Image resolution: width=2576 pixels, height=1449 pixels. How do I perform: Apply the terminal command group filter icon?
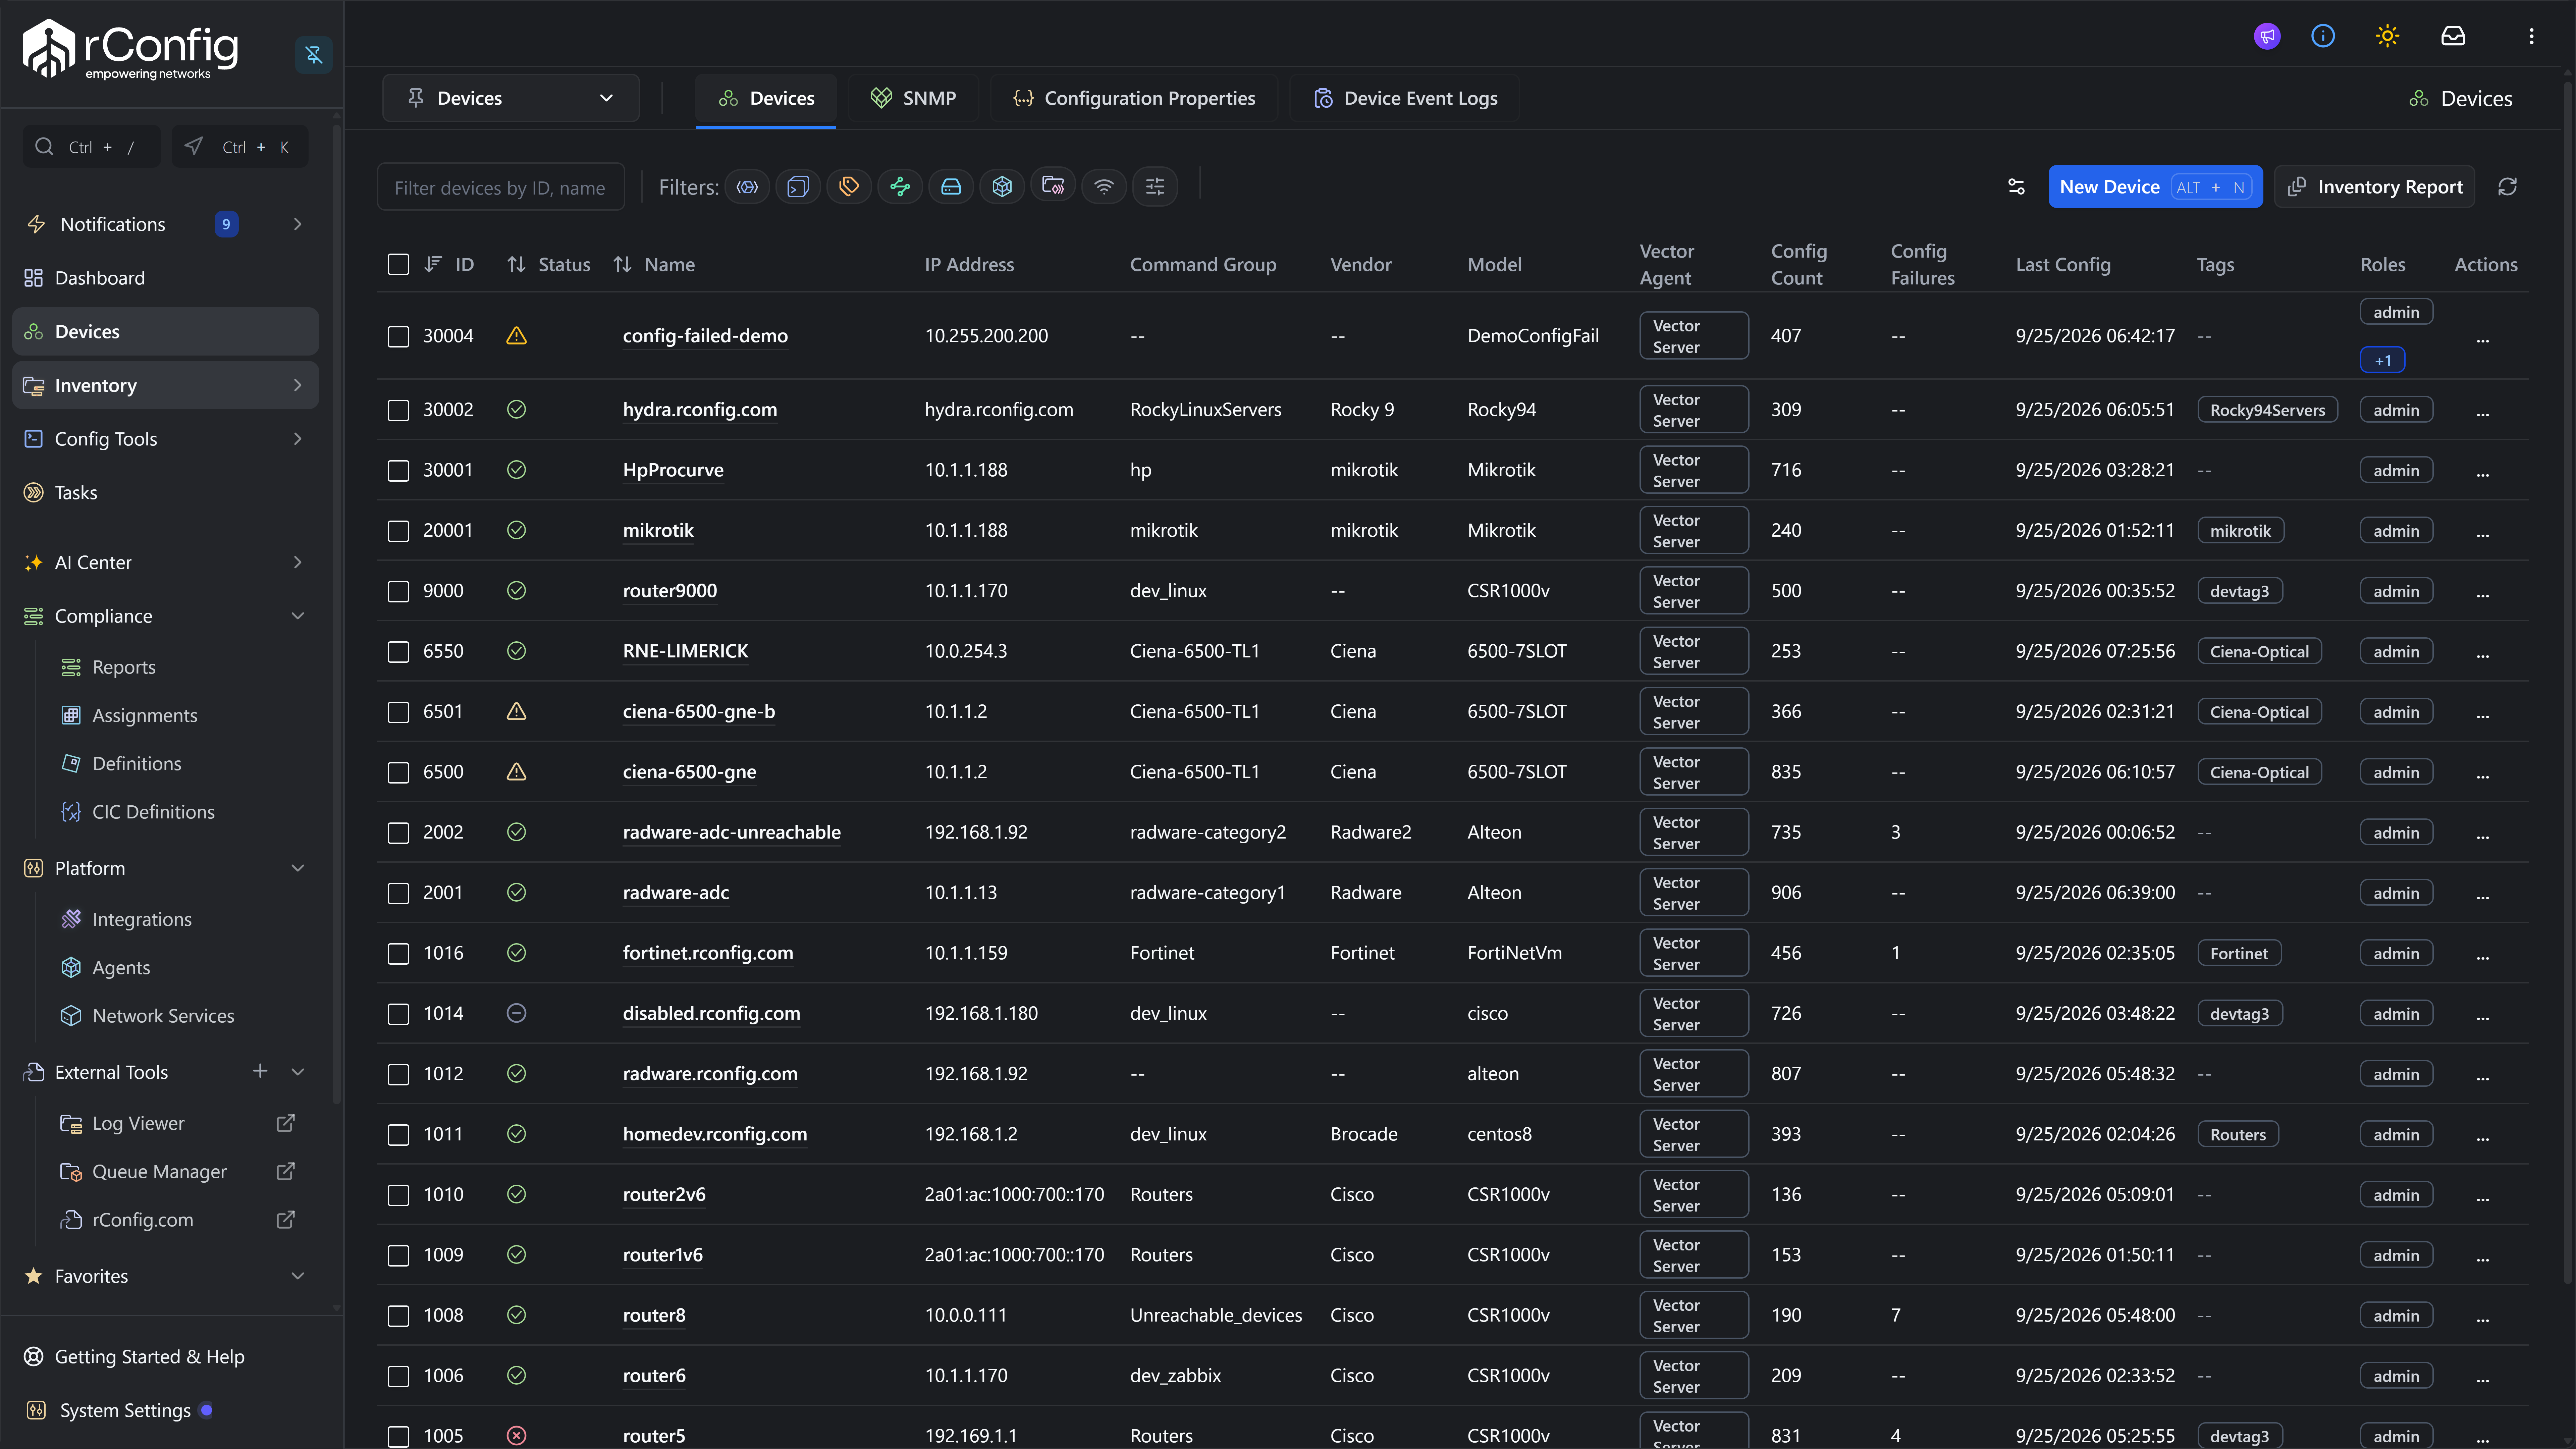tap(798, 187)
